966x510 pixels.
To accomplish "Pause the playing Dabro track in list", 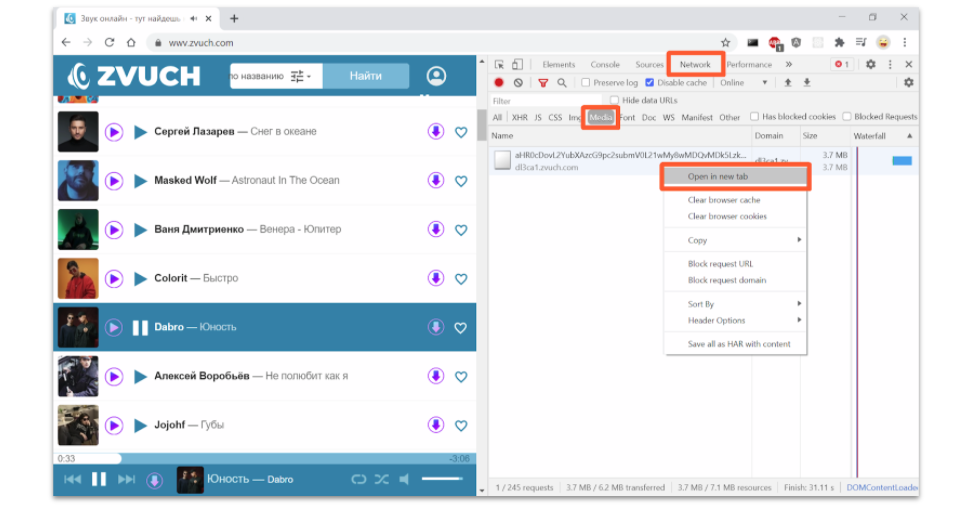I will click(140, 328).
